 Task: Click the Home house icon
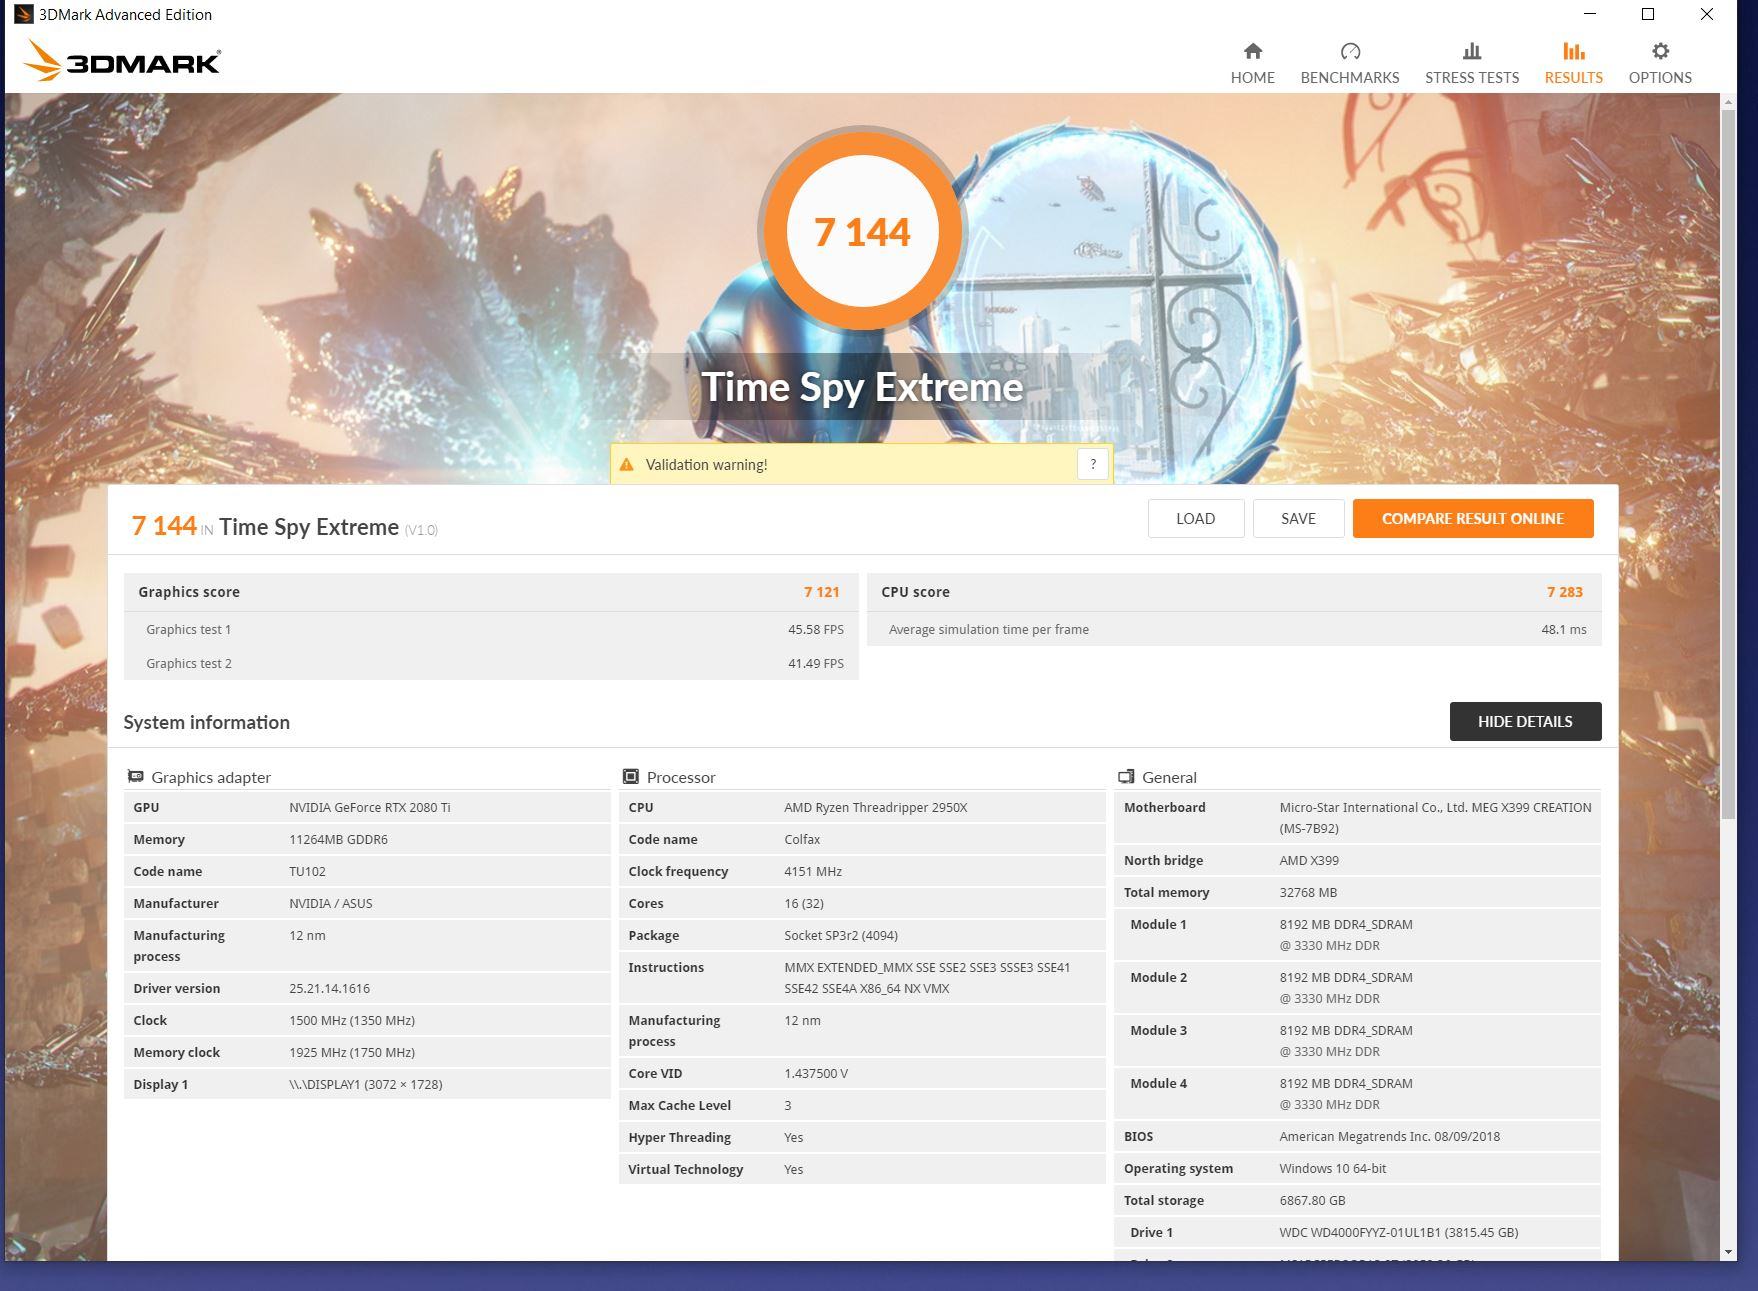(x=1252, y=51)
